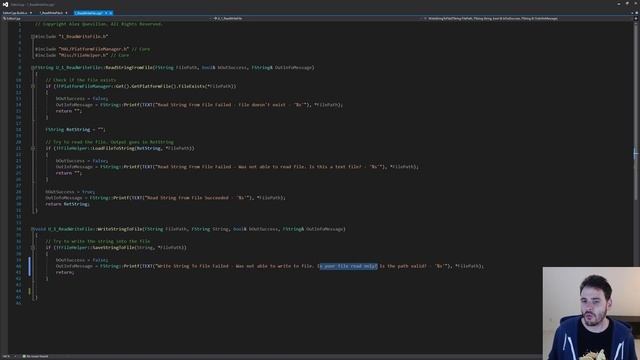This screenshot has height=360, width=640.
Task: Click the LoadFileToString call
Action: [113, 149]
